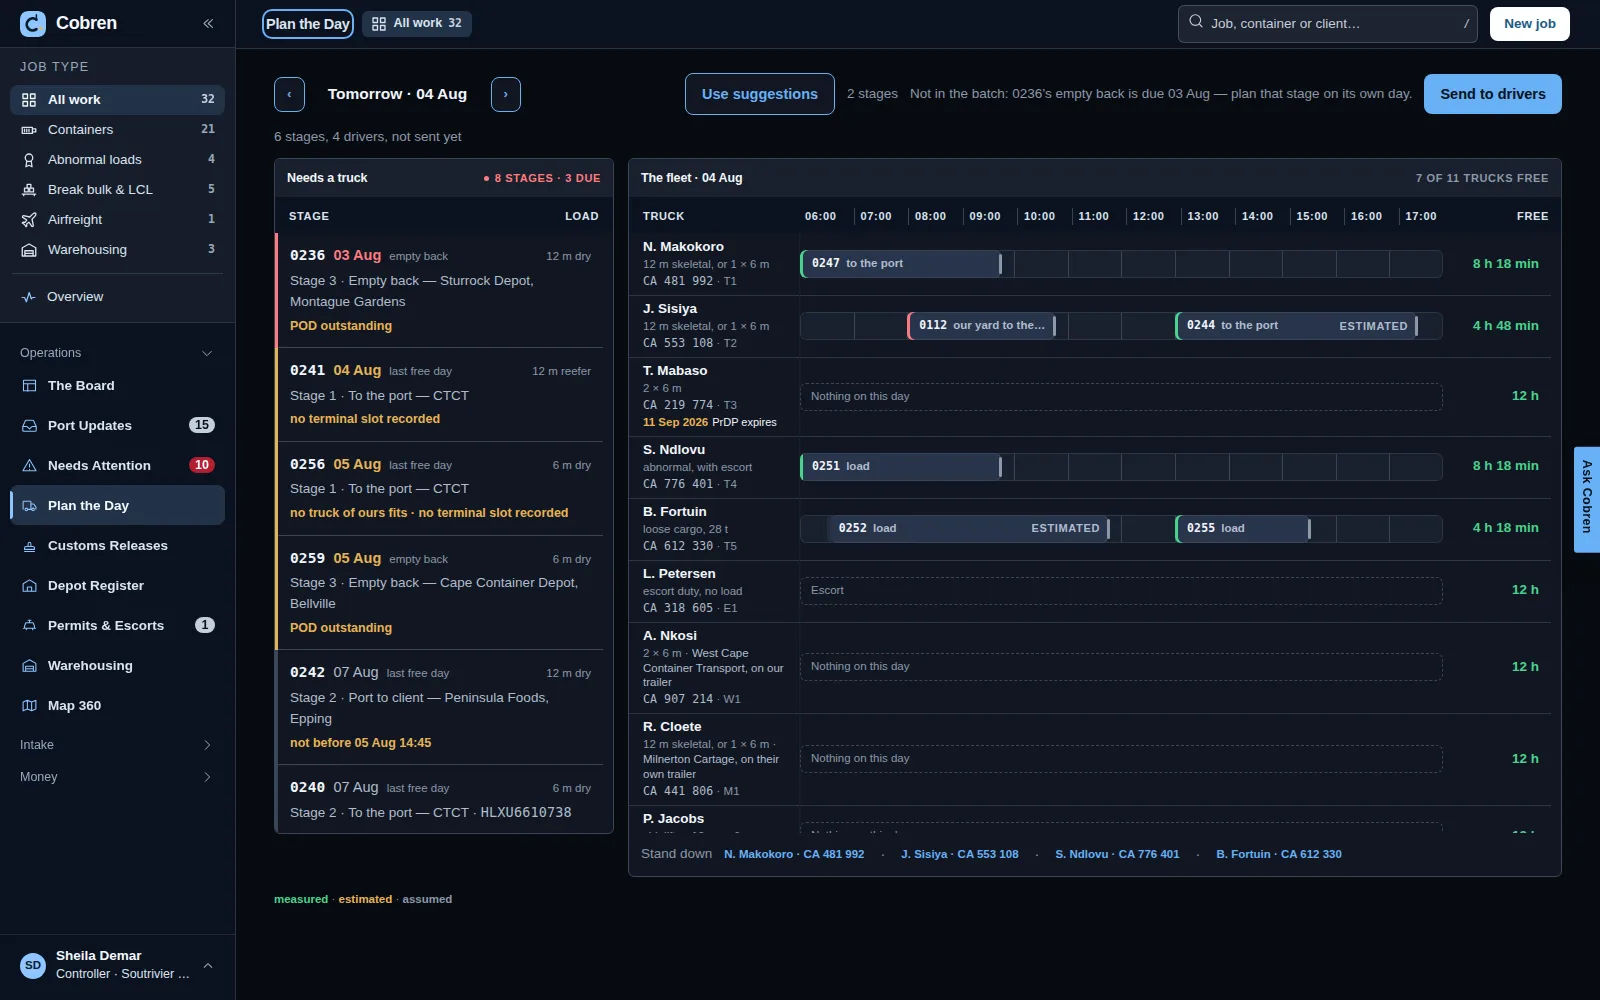This screenshot has width=1600, height=1000.
Task: Click The Board icon in Operations
Action: pyautogui.click(x=29, y=386)
